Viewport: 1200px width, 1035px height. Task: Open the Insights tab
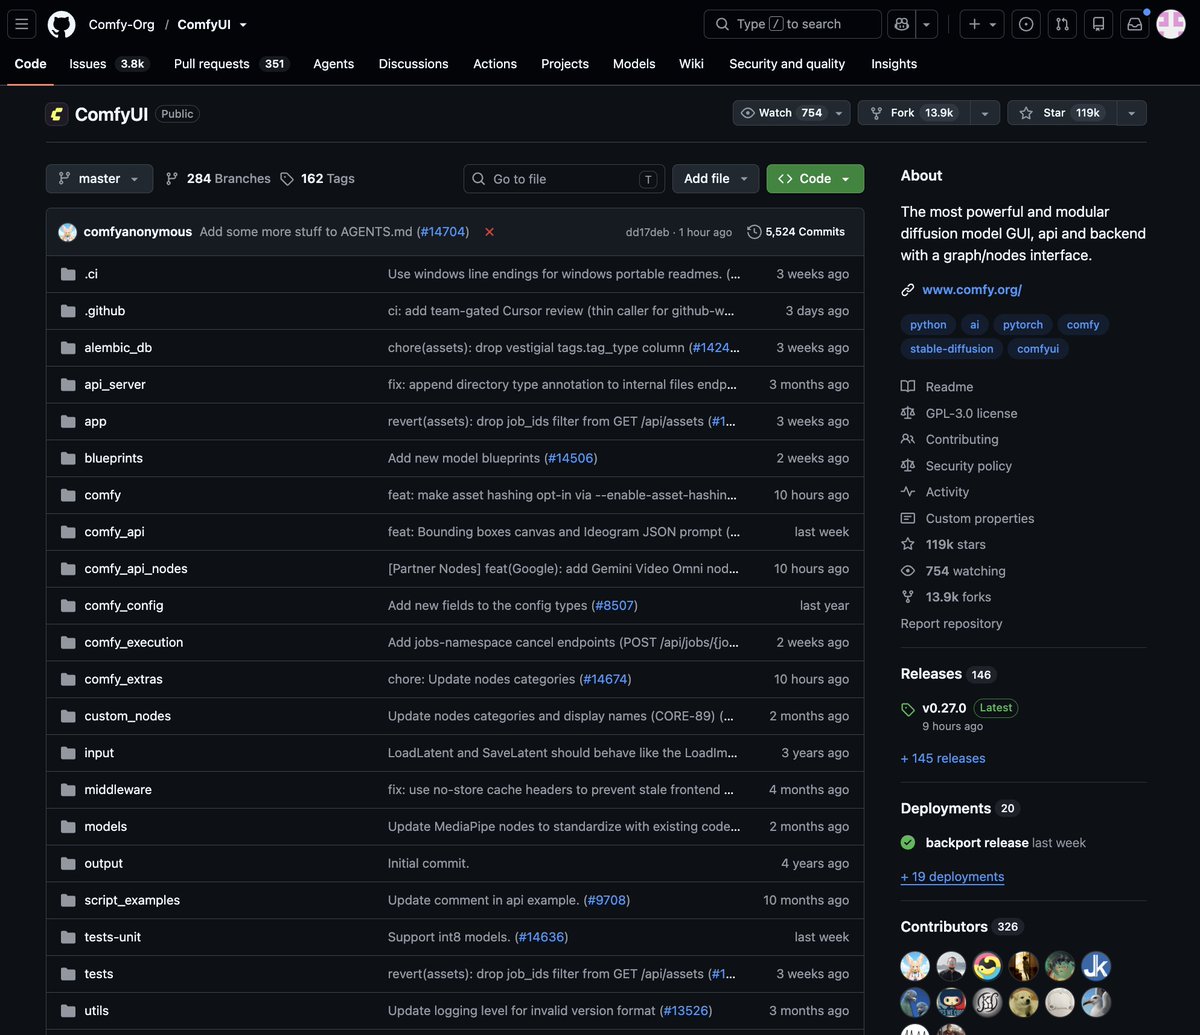tap(894, 64)
